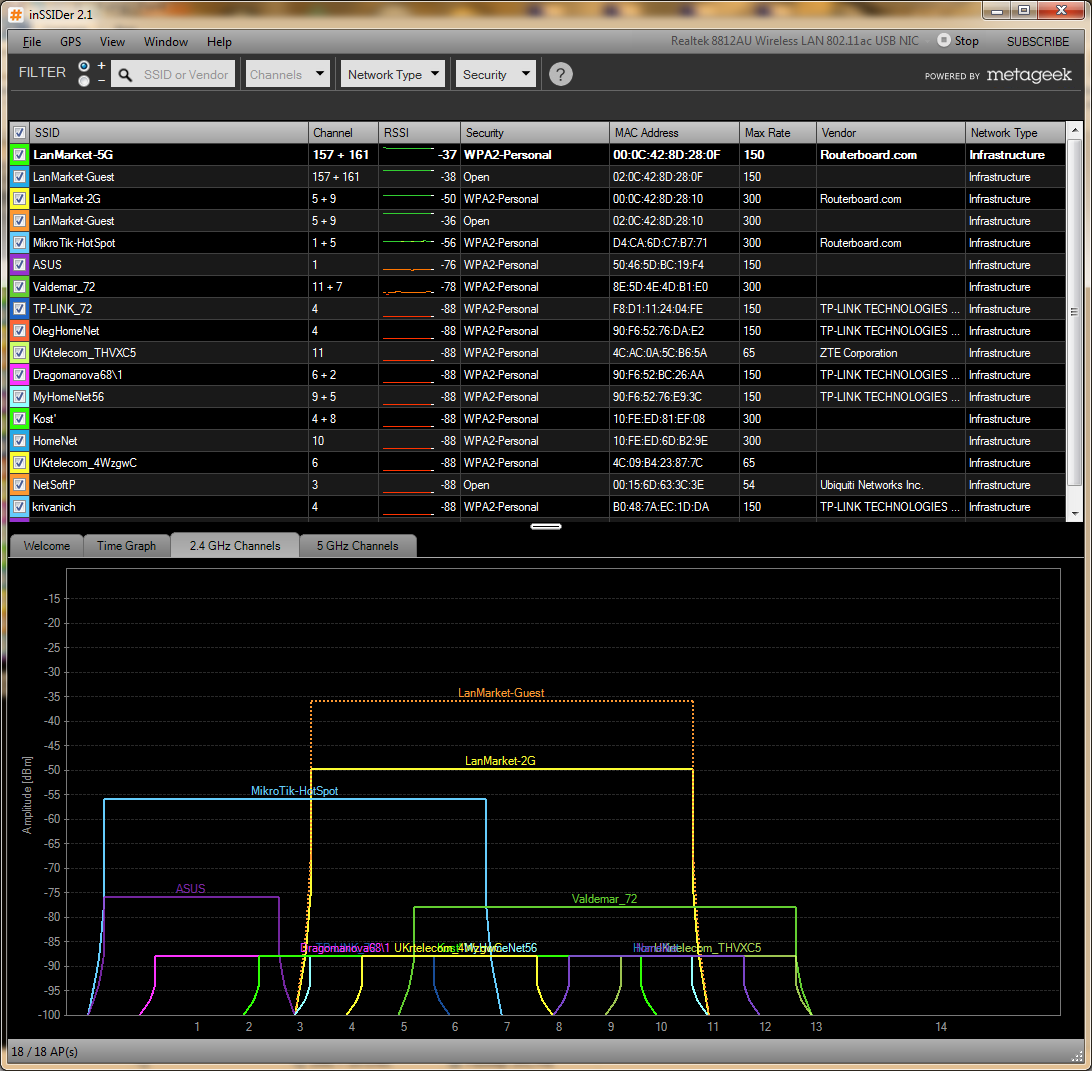1092x1071 pixels.
Task: Type in the SSID or Vendor field
Action: coord(186,75)
